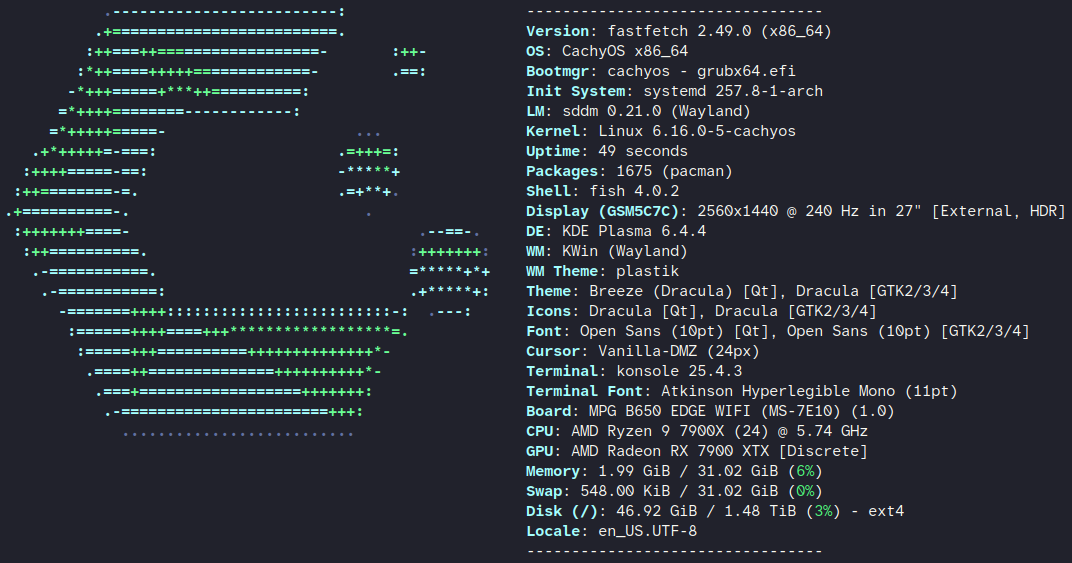Click the "Disk (/)" ext4 usage line

(x=715, y=511)
